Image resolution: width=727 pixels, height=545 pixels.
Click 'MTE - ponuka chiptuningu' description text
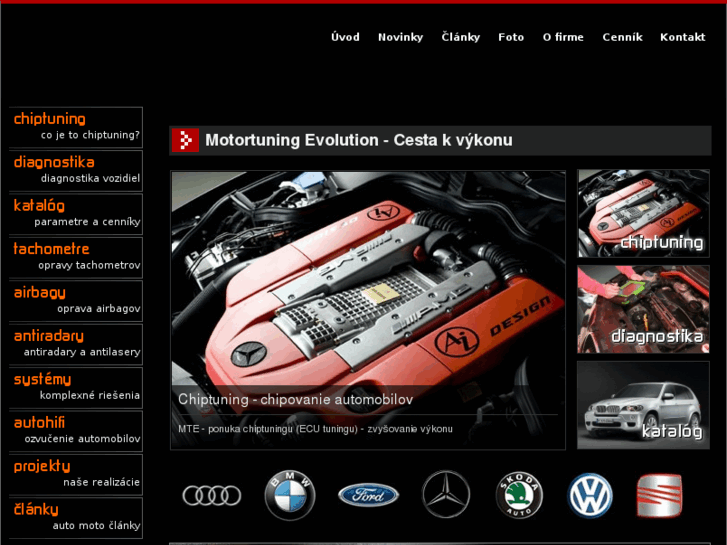315,429
